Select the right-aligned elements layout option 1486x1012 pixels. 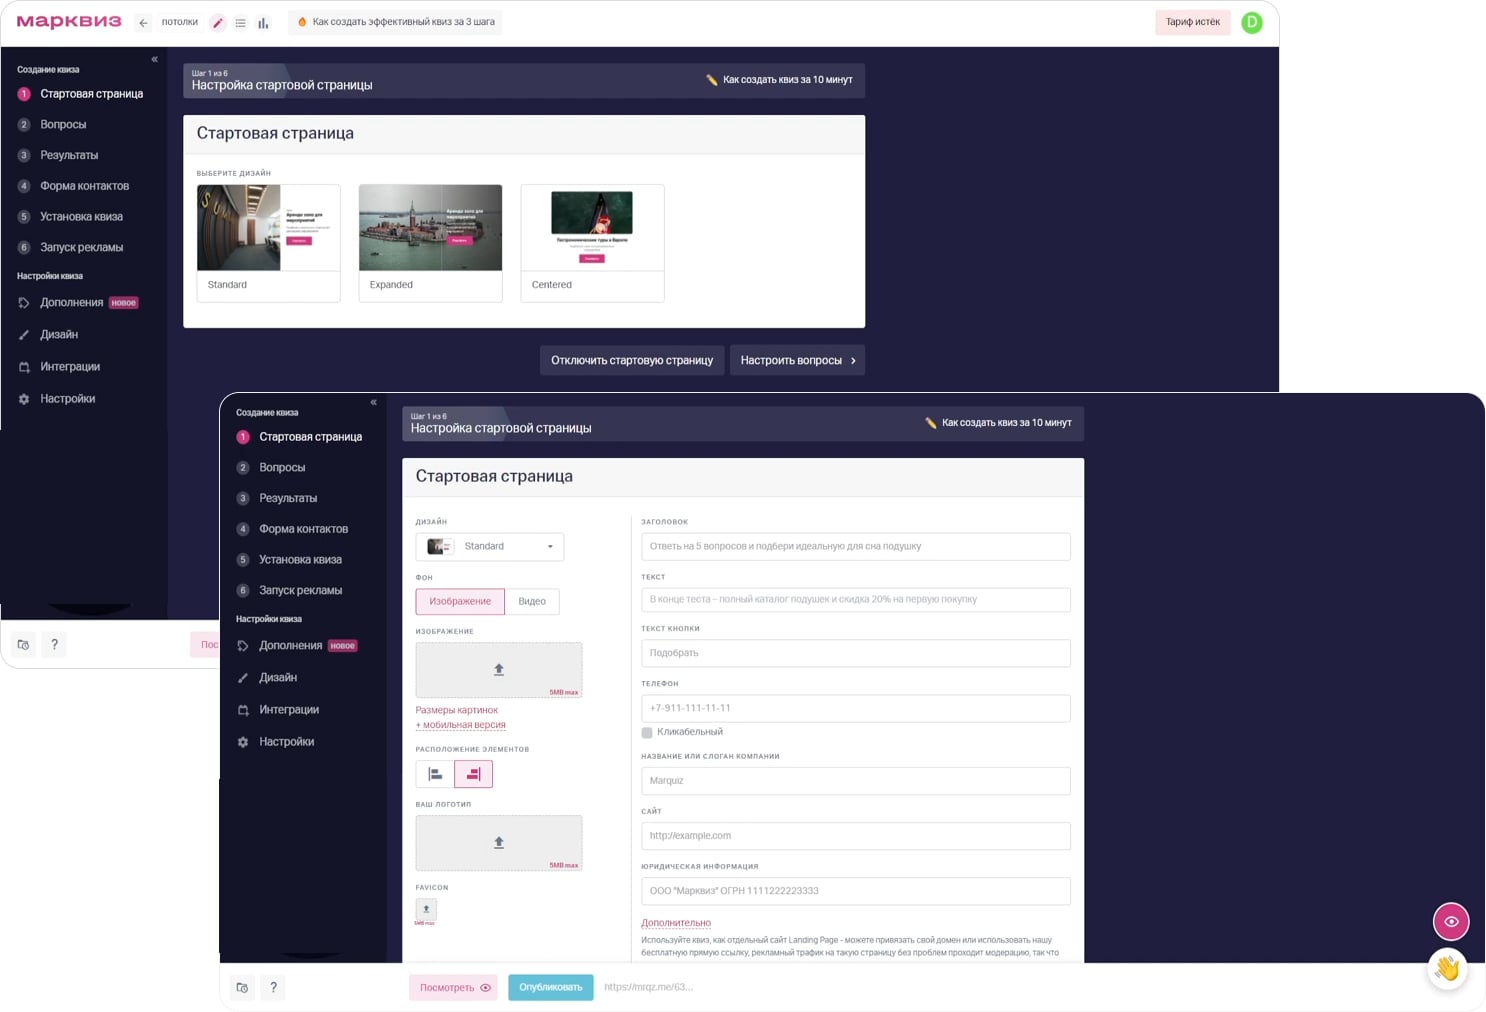pos(473,774)
